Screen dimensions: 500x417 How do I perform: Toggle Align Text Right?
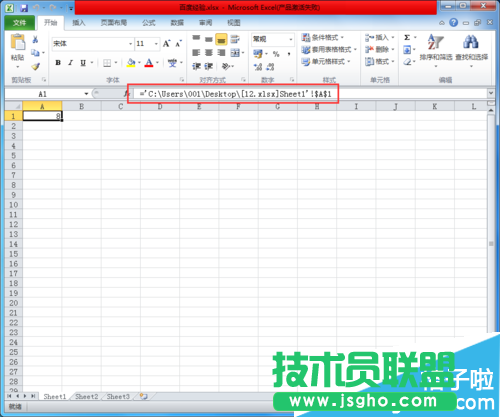pyautogui.click(x=221, y=53)
